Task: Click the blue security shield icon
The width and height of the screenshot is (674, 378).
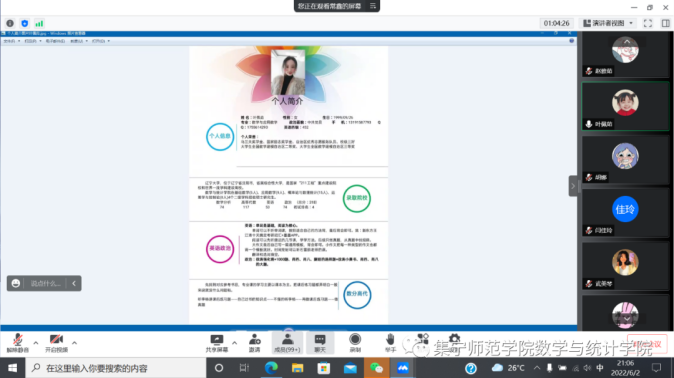Action: [25, 23]
